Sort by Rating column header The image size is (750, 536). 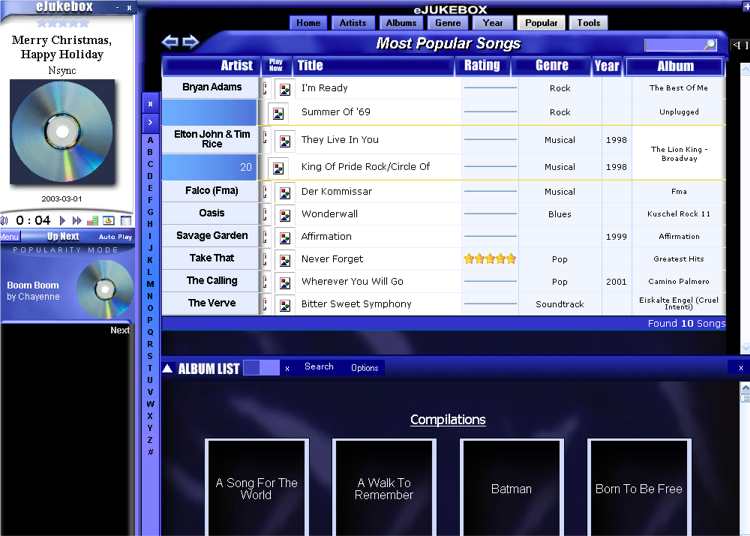[x=482, y=66]
